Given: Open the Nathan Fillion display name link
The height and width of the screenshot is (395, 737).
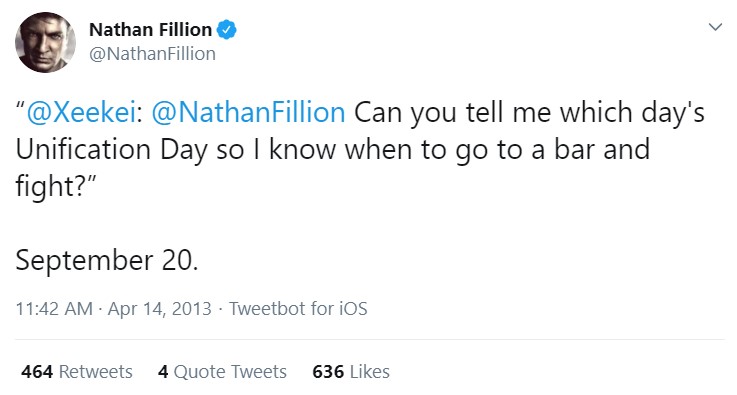Looking at the screenshot, I should pos(150,30).
